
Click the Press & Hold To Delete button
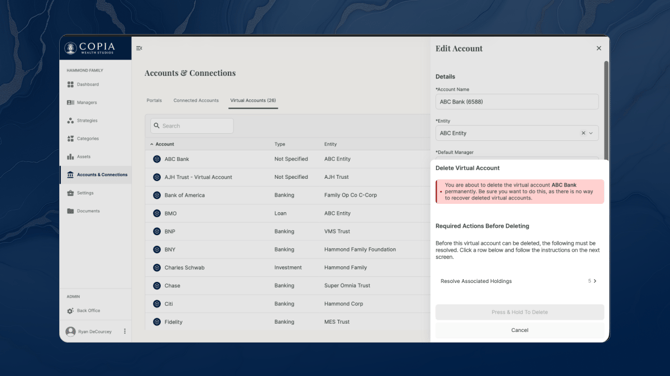pyautogui.click(x=520, y=312)
